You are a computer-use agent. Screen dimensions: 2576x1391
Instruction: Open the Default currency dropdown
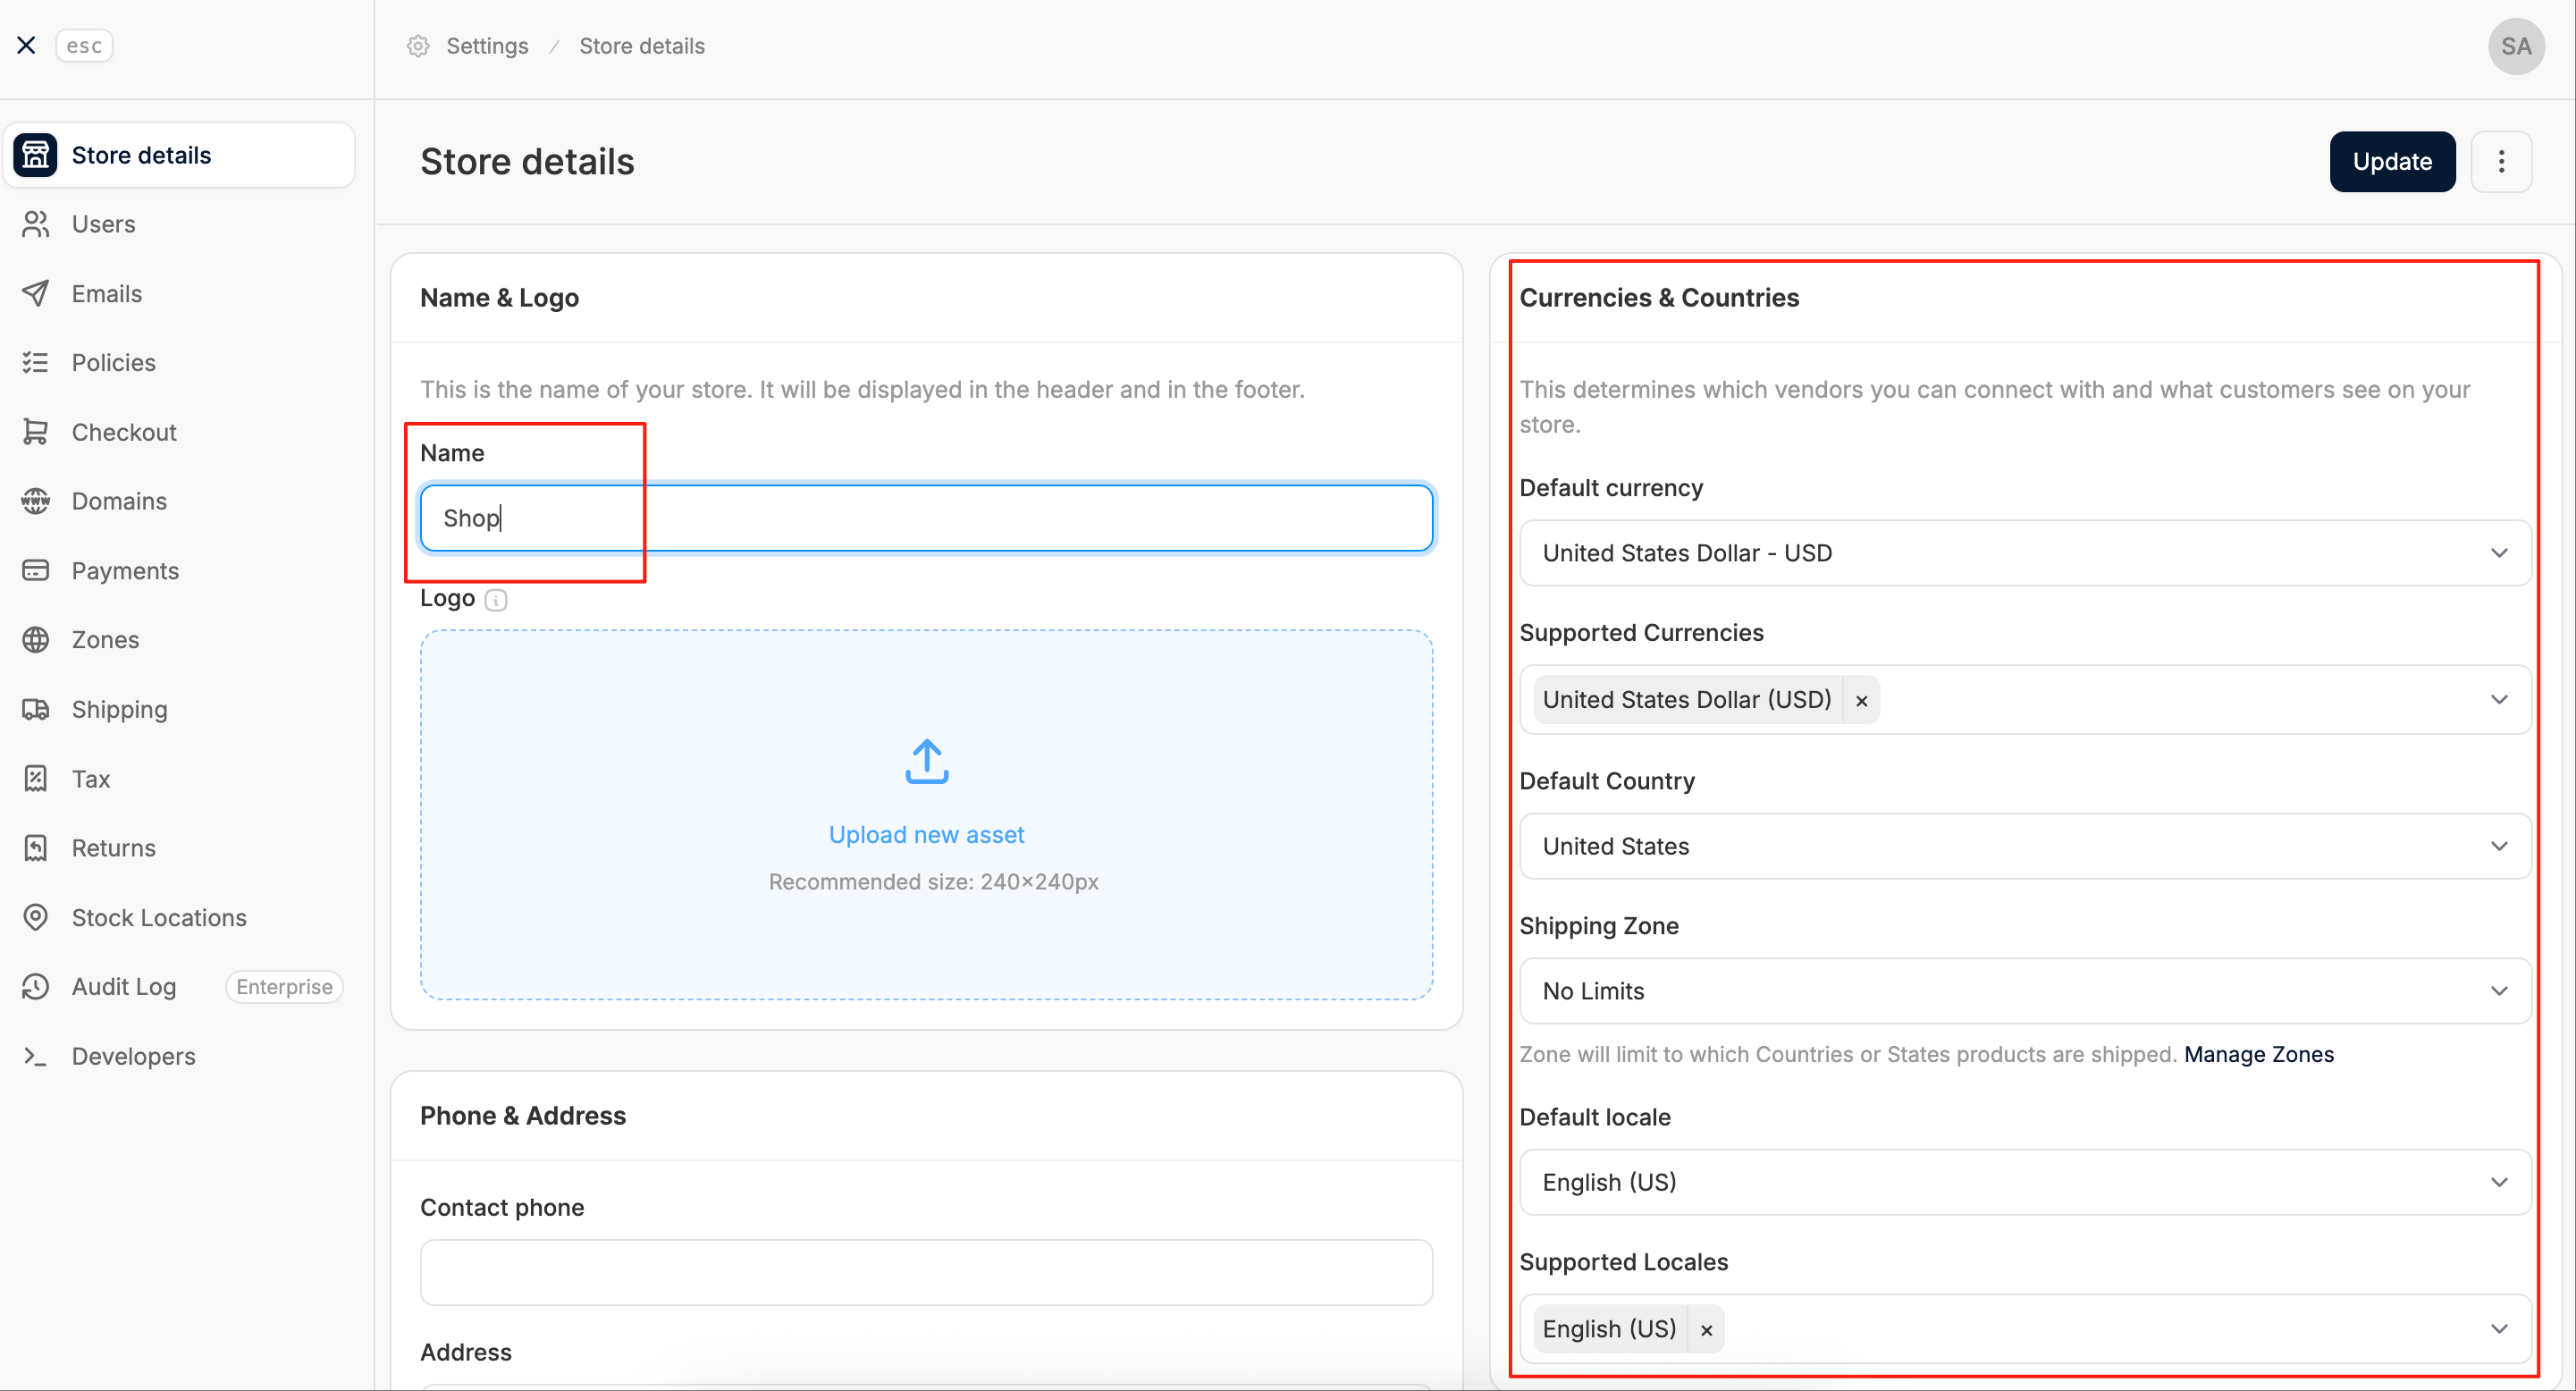pos(2025,553)
